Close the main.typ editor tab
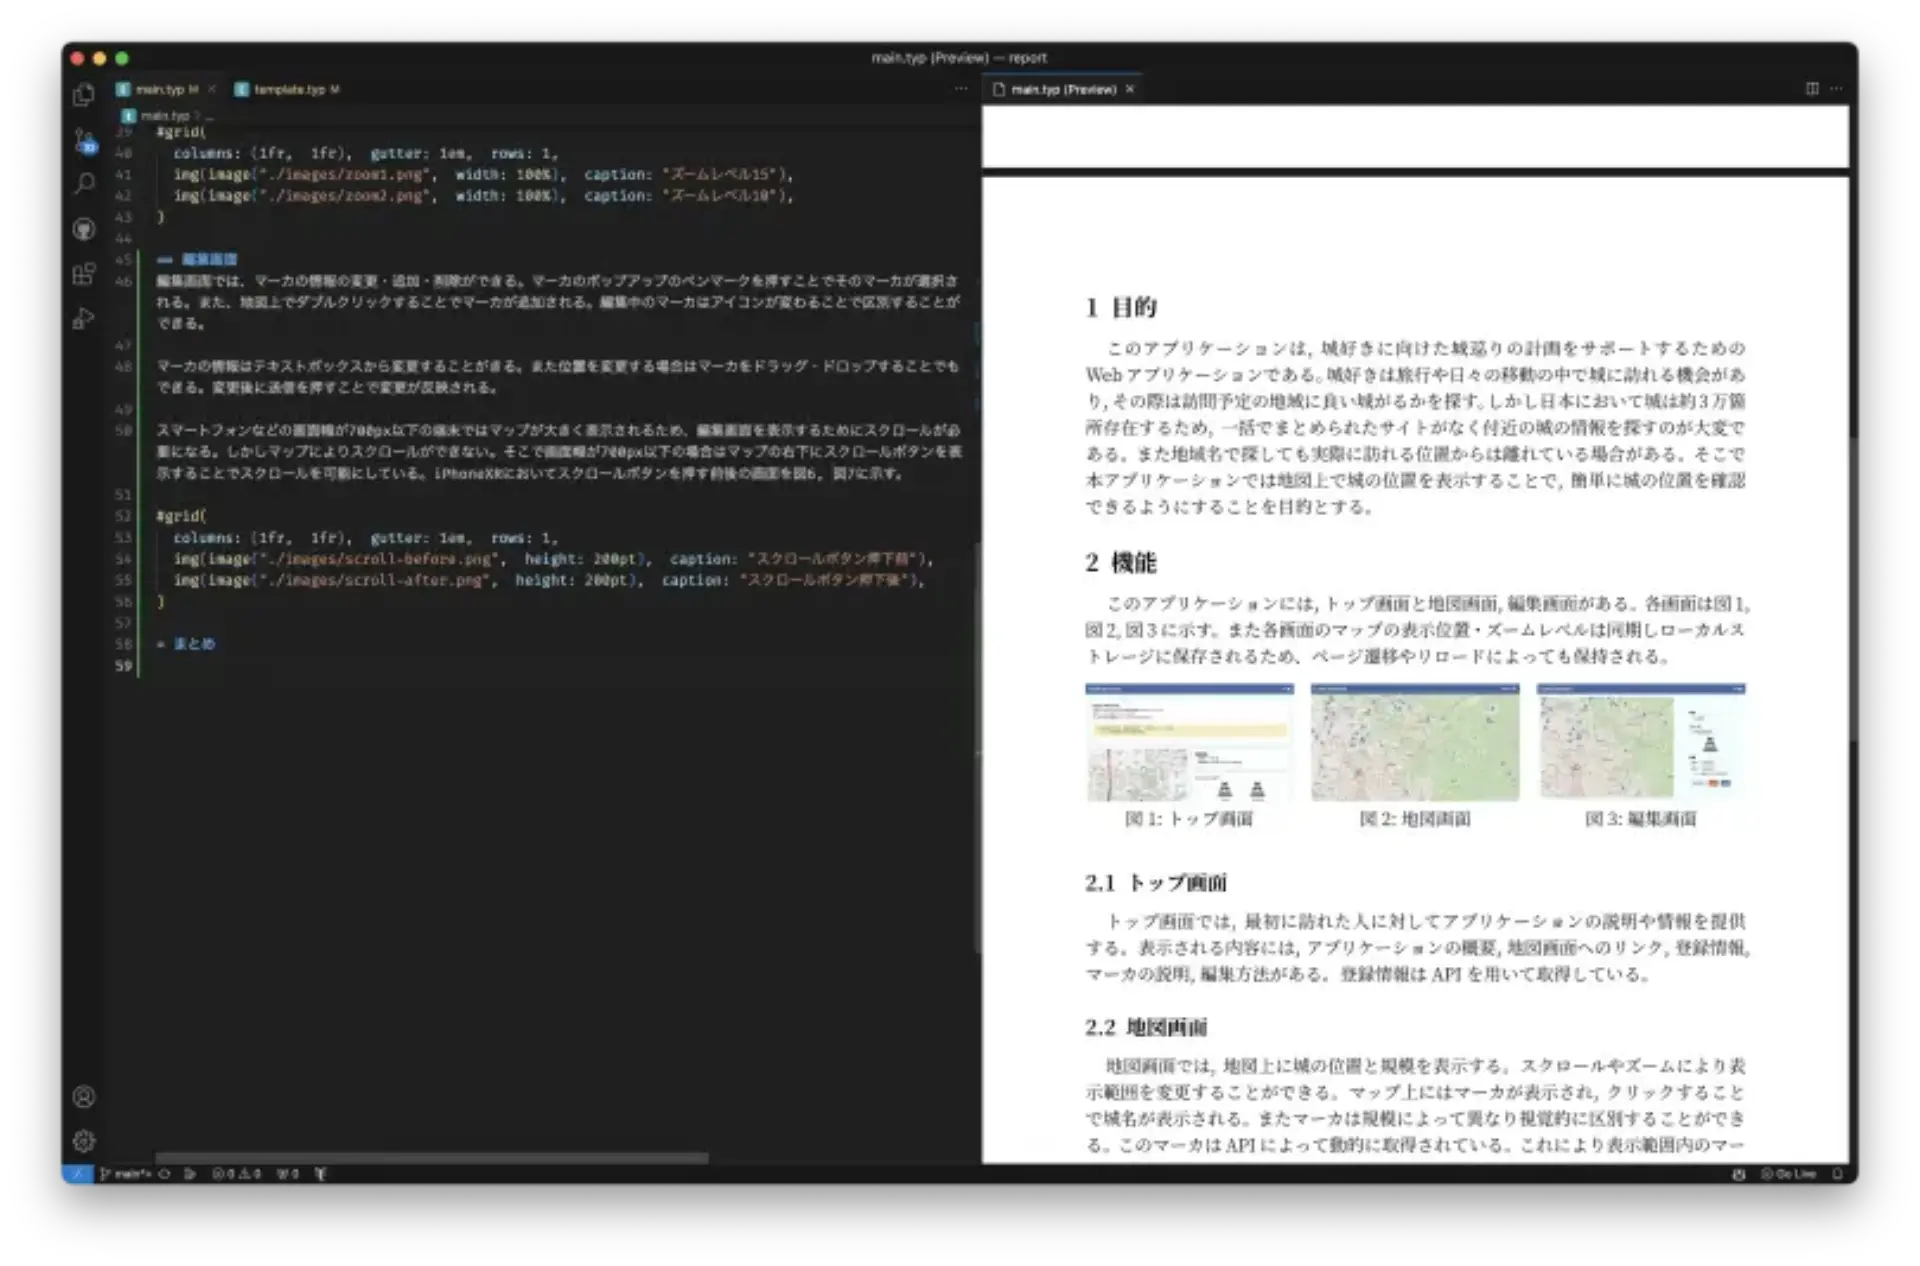Screen dimensions: 1920x1266 click(212, 89)
